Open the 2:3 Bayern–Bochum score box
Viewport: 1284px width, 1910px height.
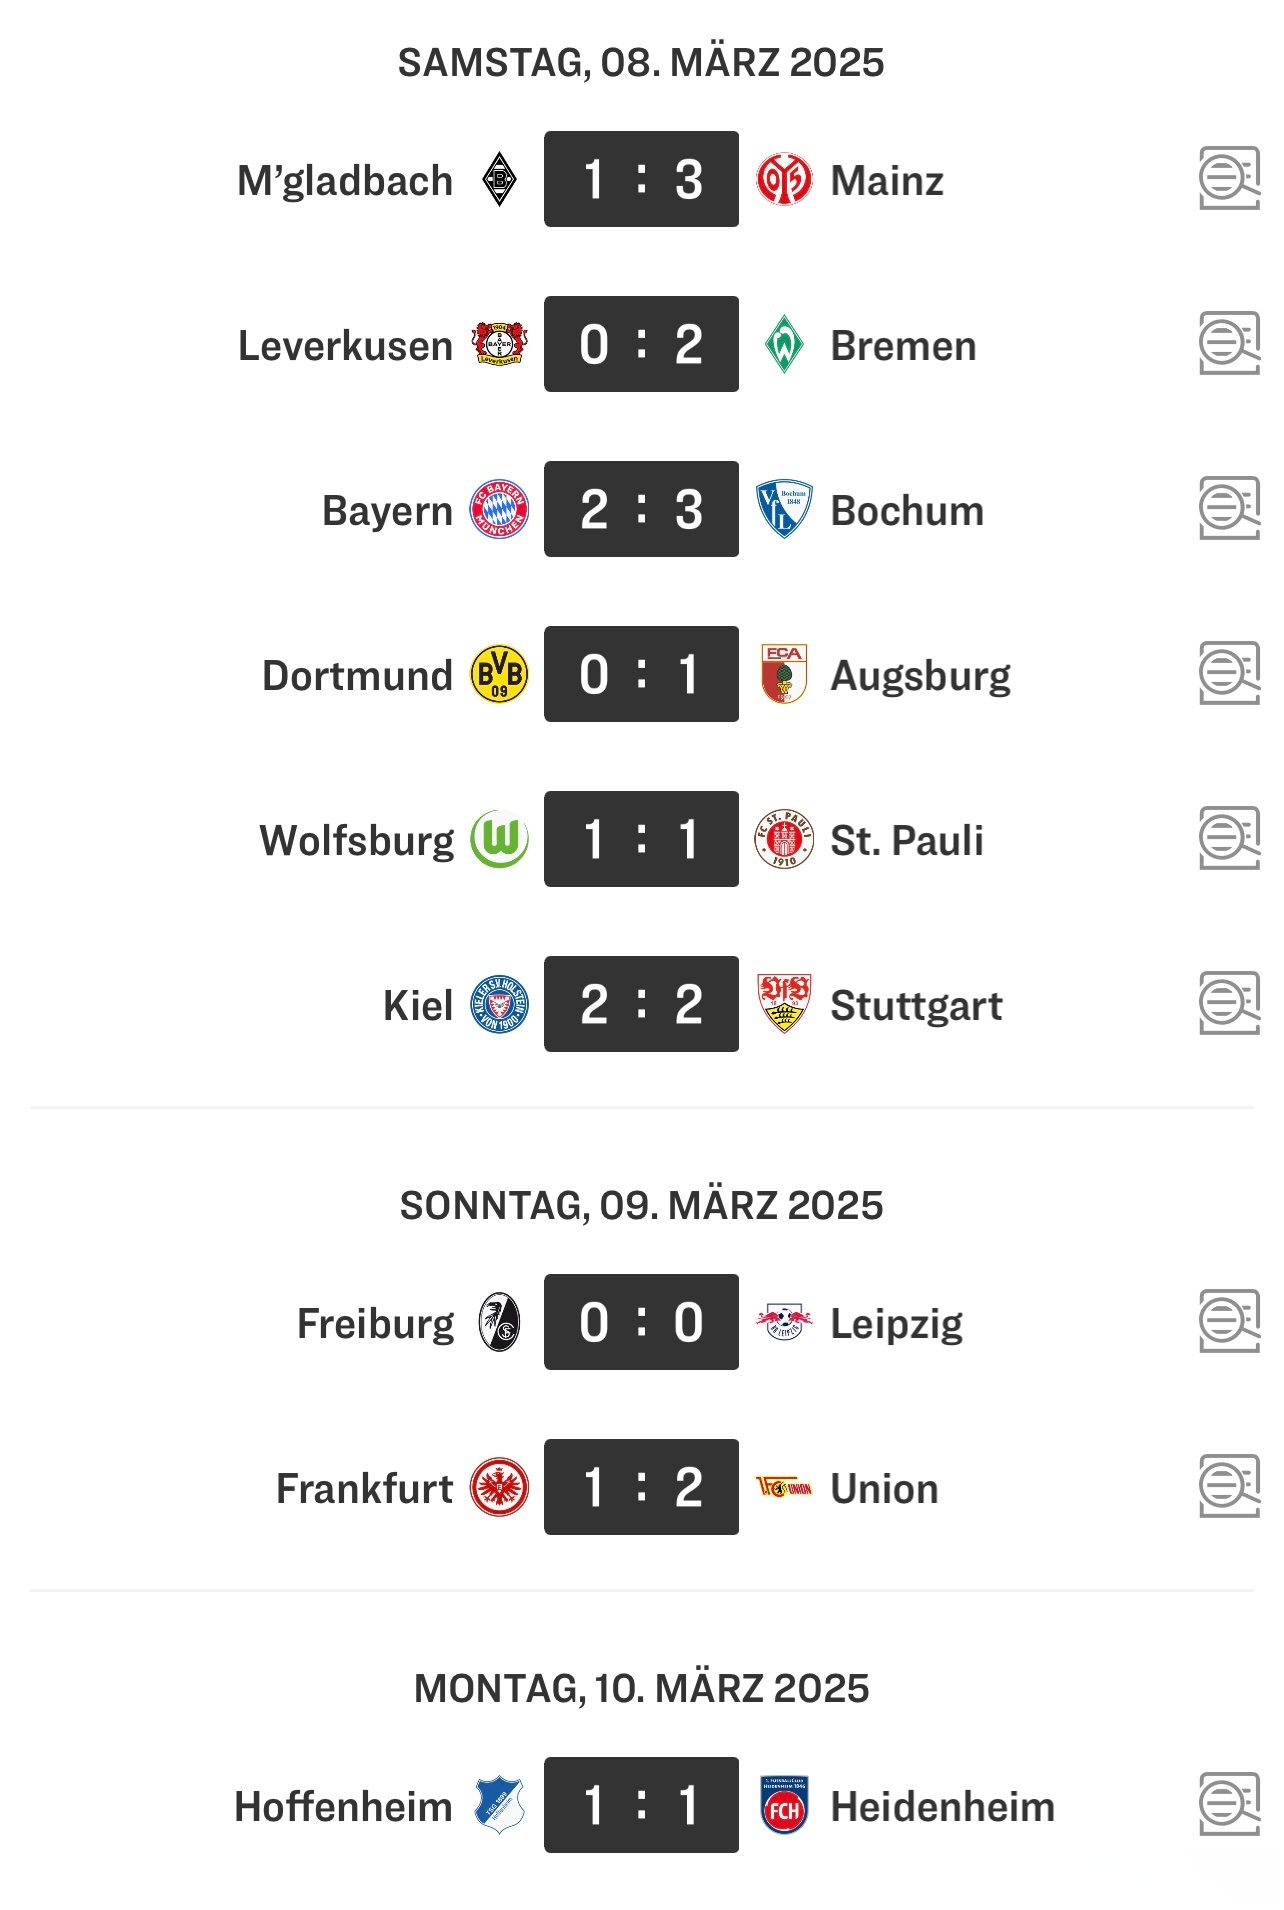click(x=641, y=509)
